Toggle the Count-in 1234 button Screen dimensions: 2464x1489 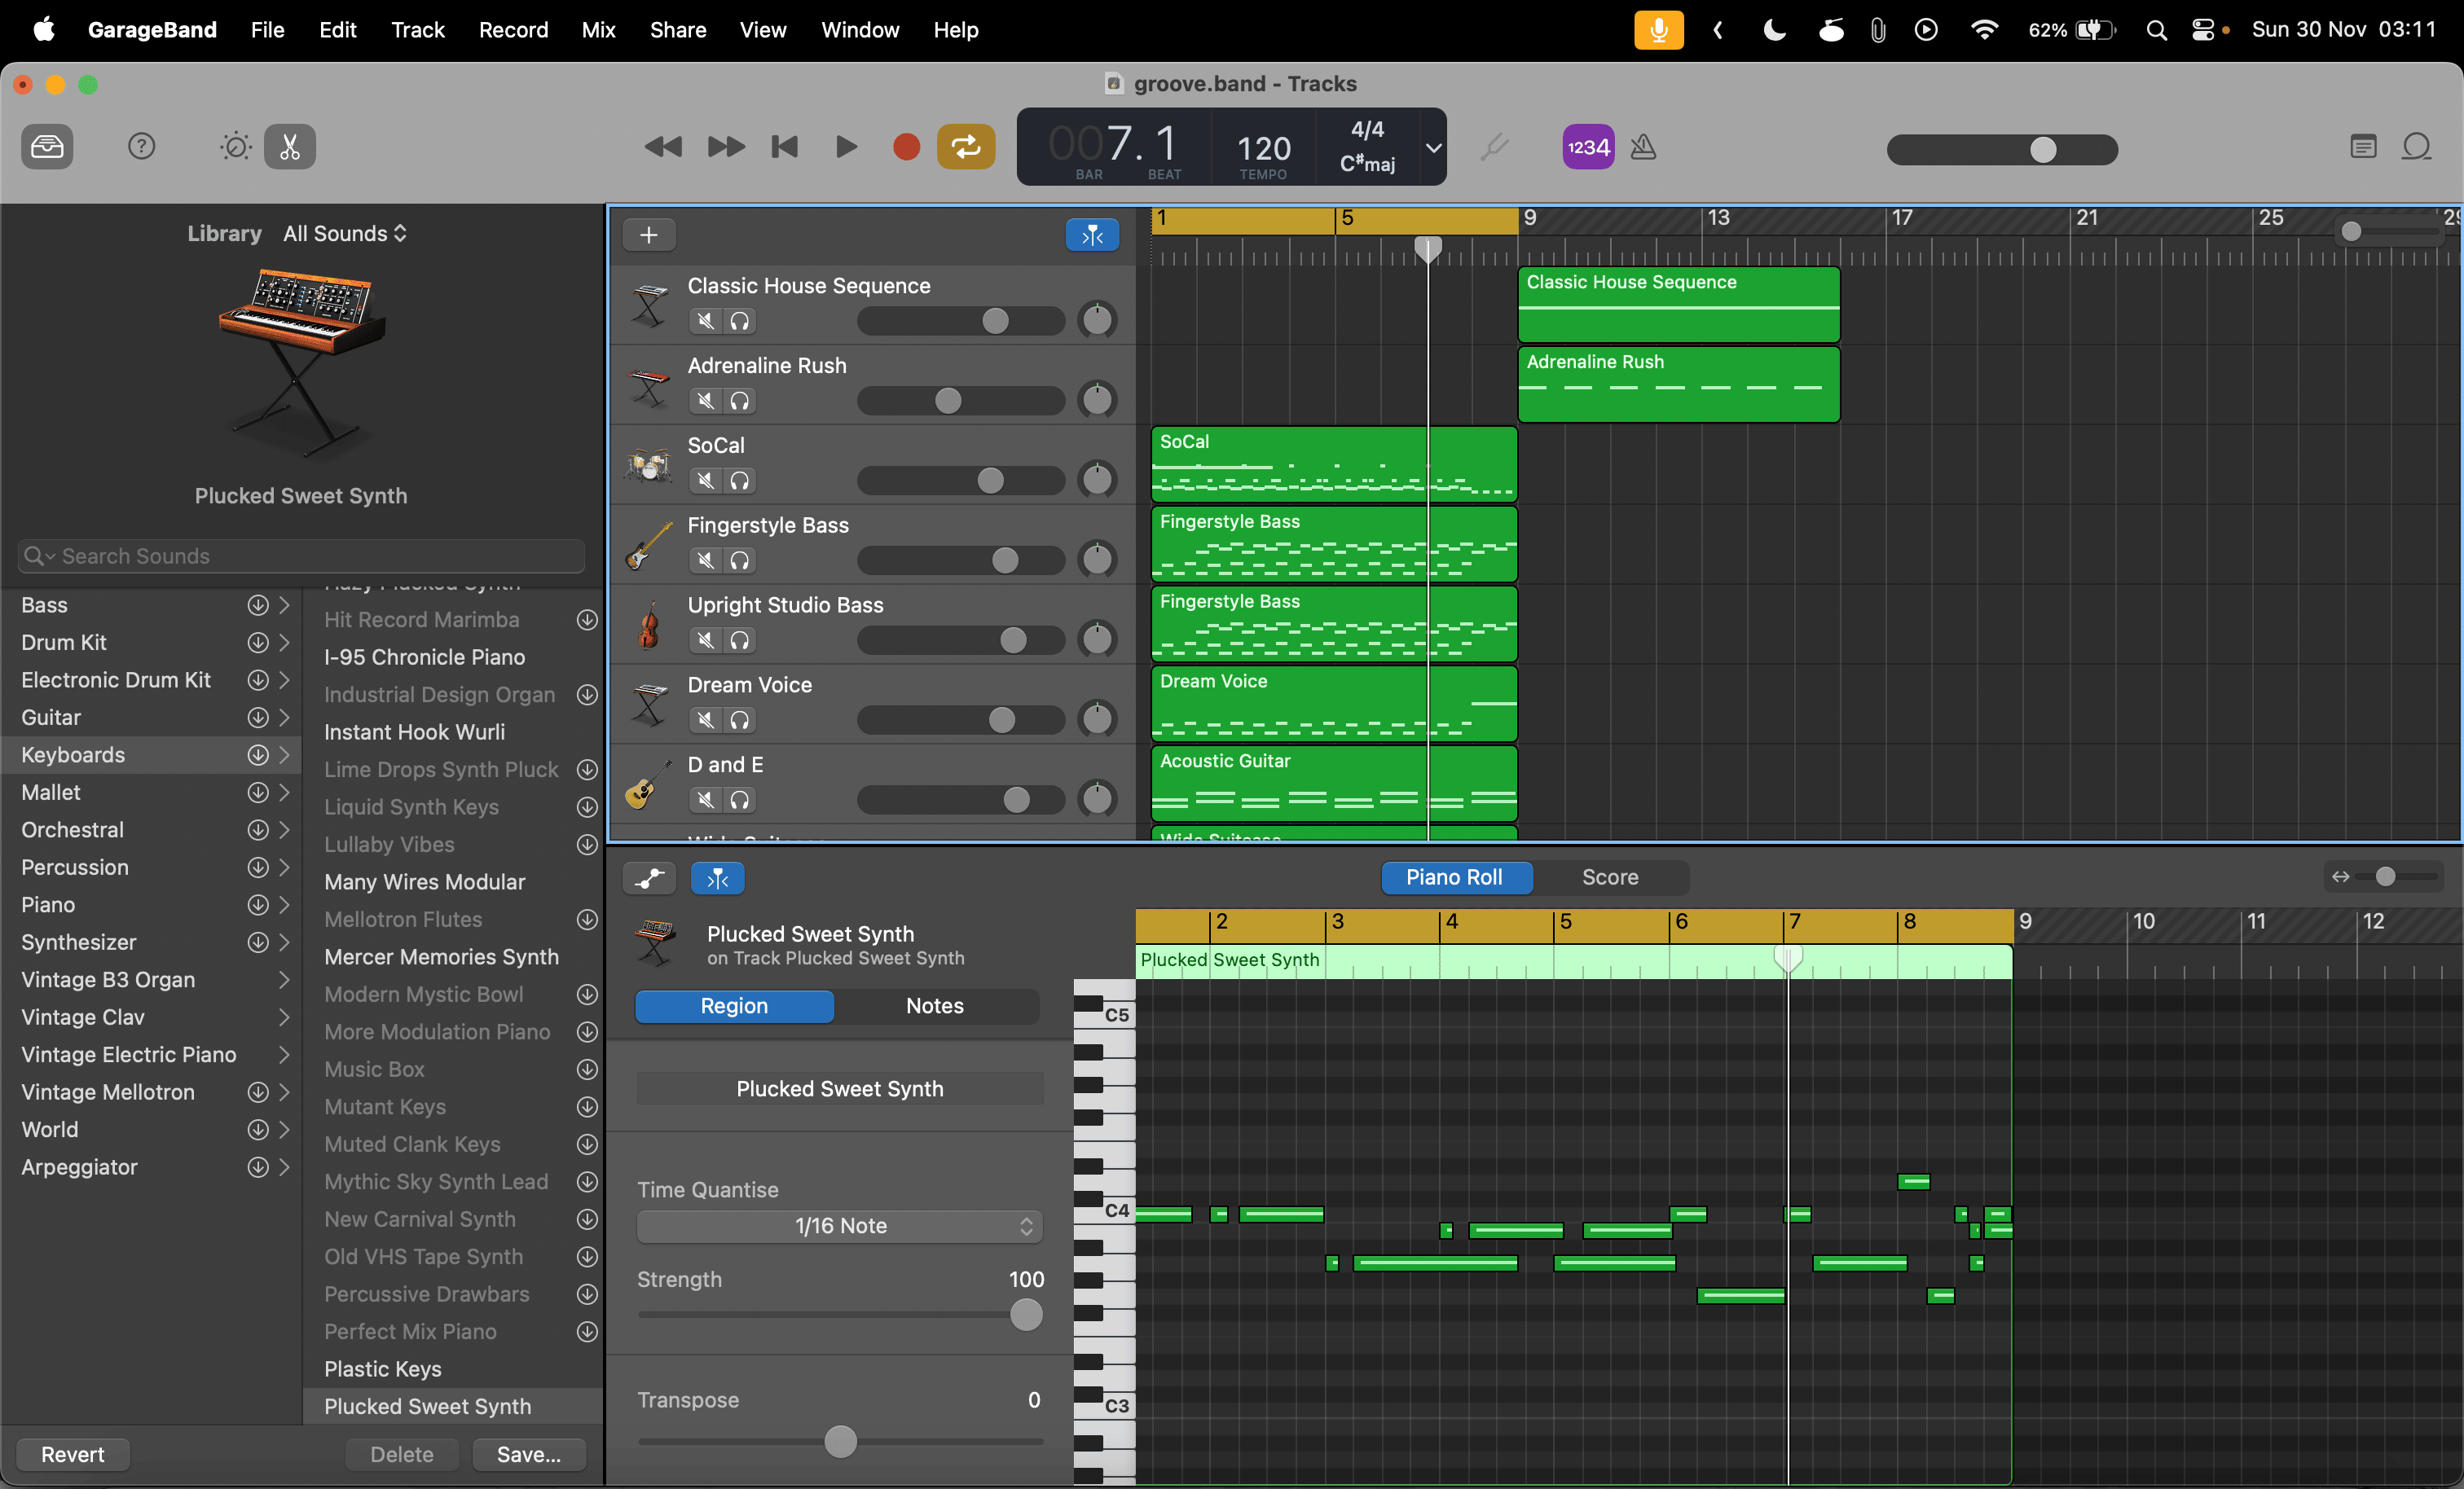point(1588,147)
